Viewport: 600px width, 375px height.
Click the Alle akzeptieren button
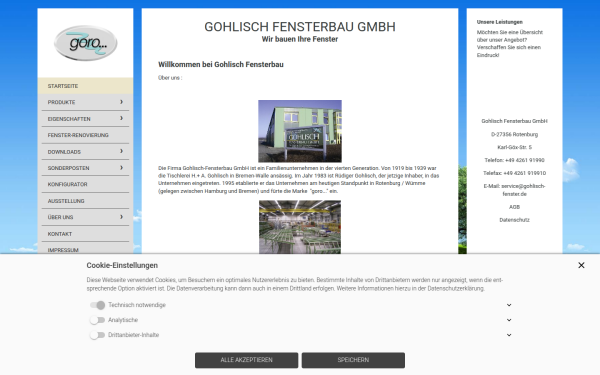point(246,360)
